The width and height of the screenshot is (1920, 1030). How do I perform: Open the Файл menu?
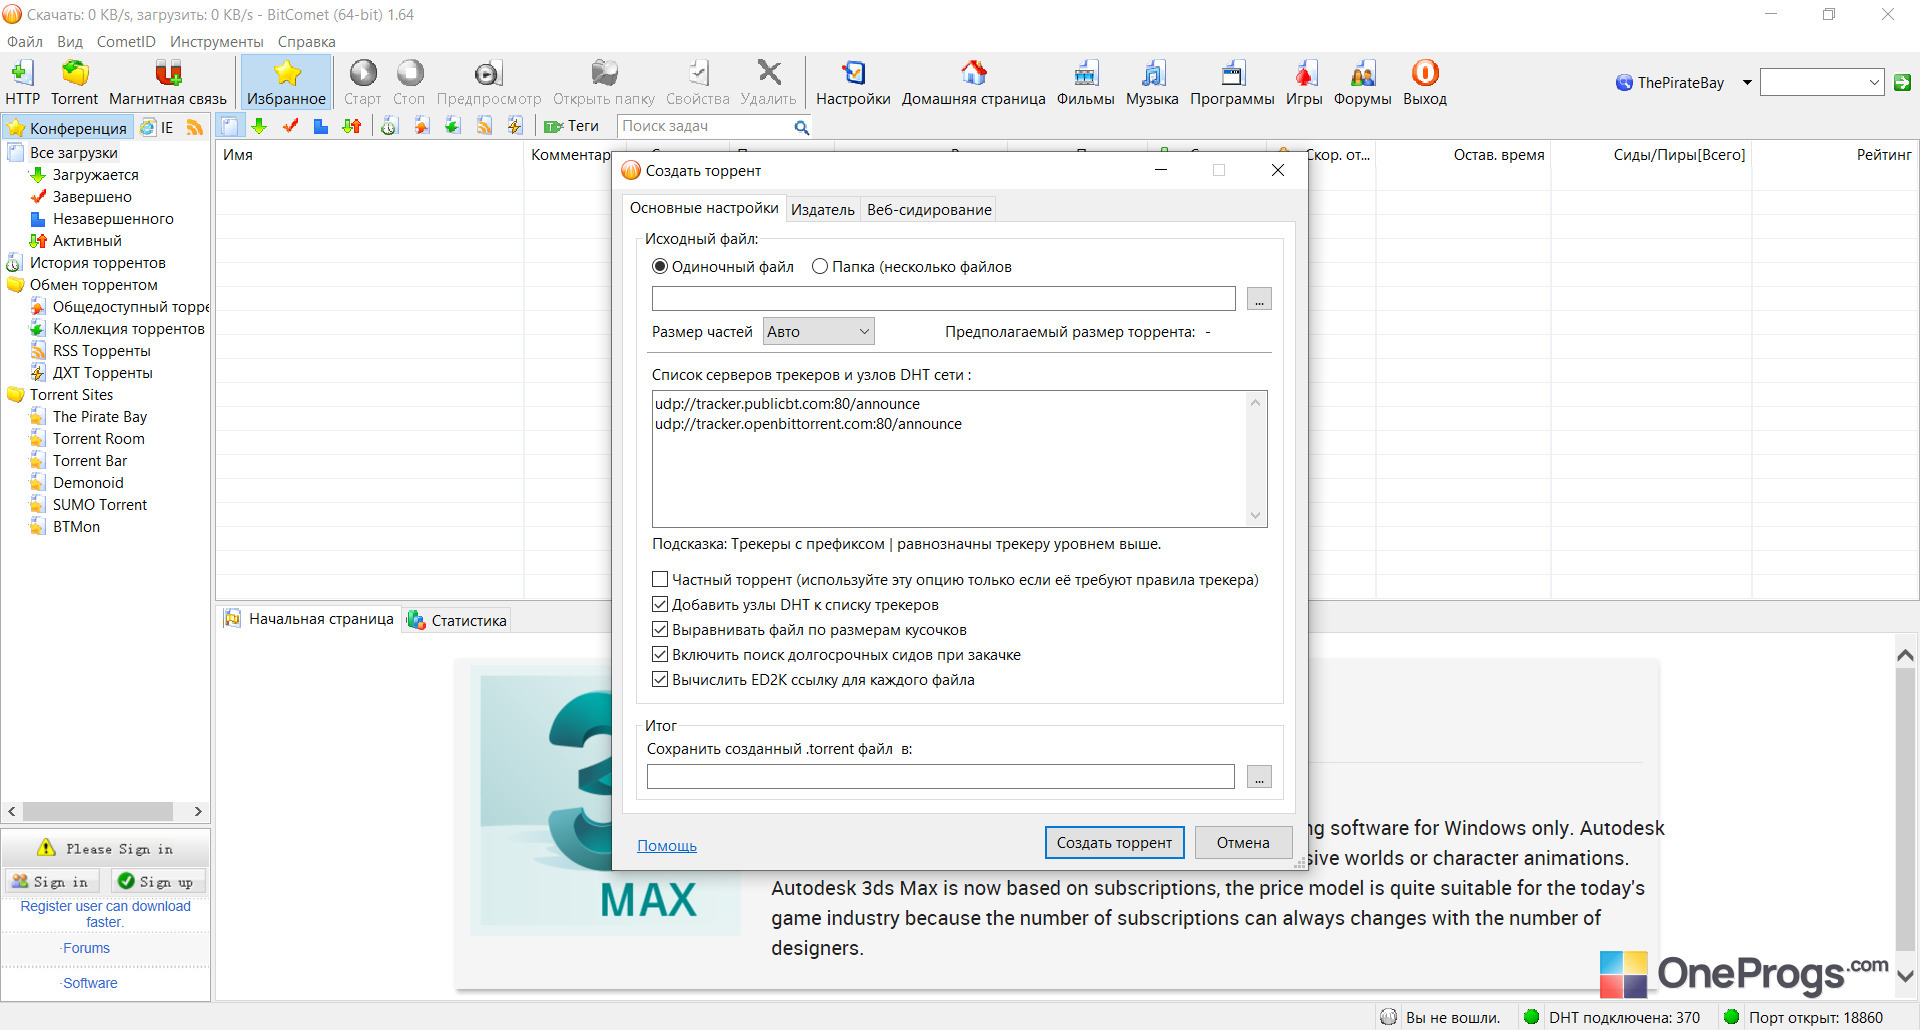coord(25,42)
